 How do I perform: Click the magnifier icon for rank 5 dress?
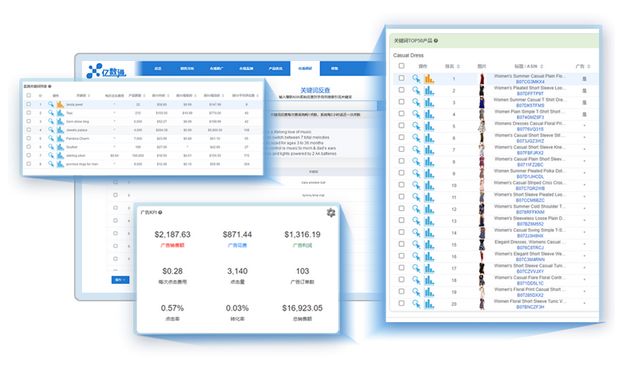pyautogui.click(x=416, y=126)
